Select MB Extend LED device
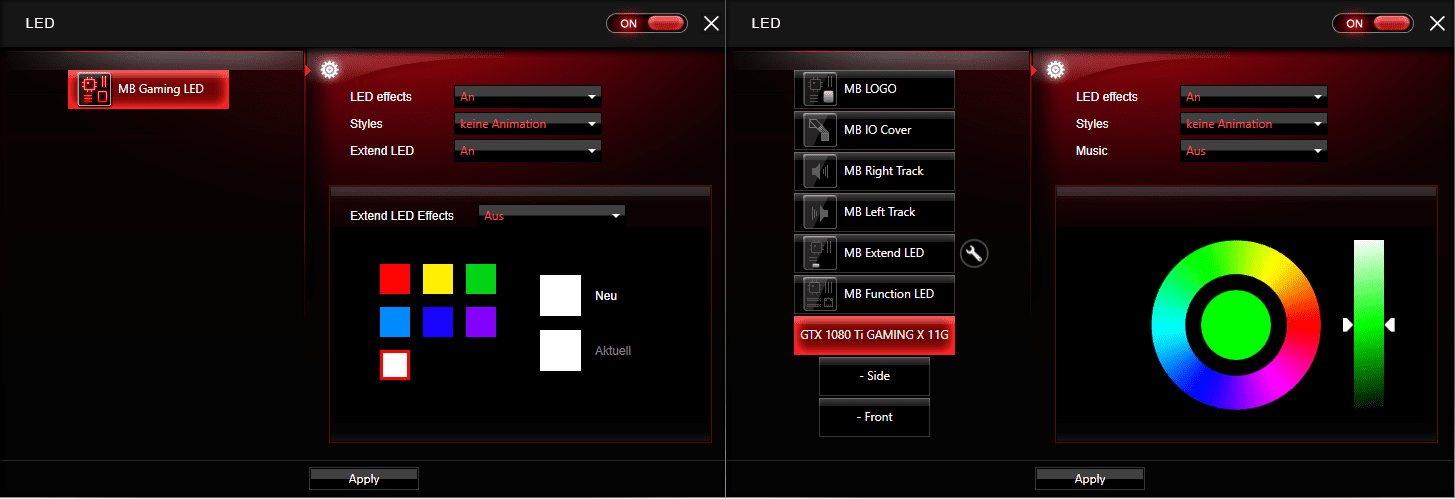This screenshot has height=499, width=1455. 874,253
